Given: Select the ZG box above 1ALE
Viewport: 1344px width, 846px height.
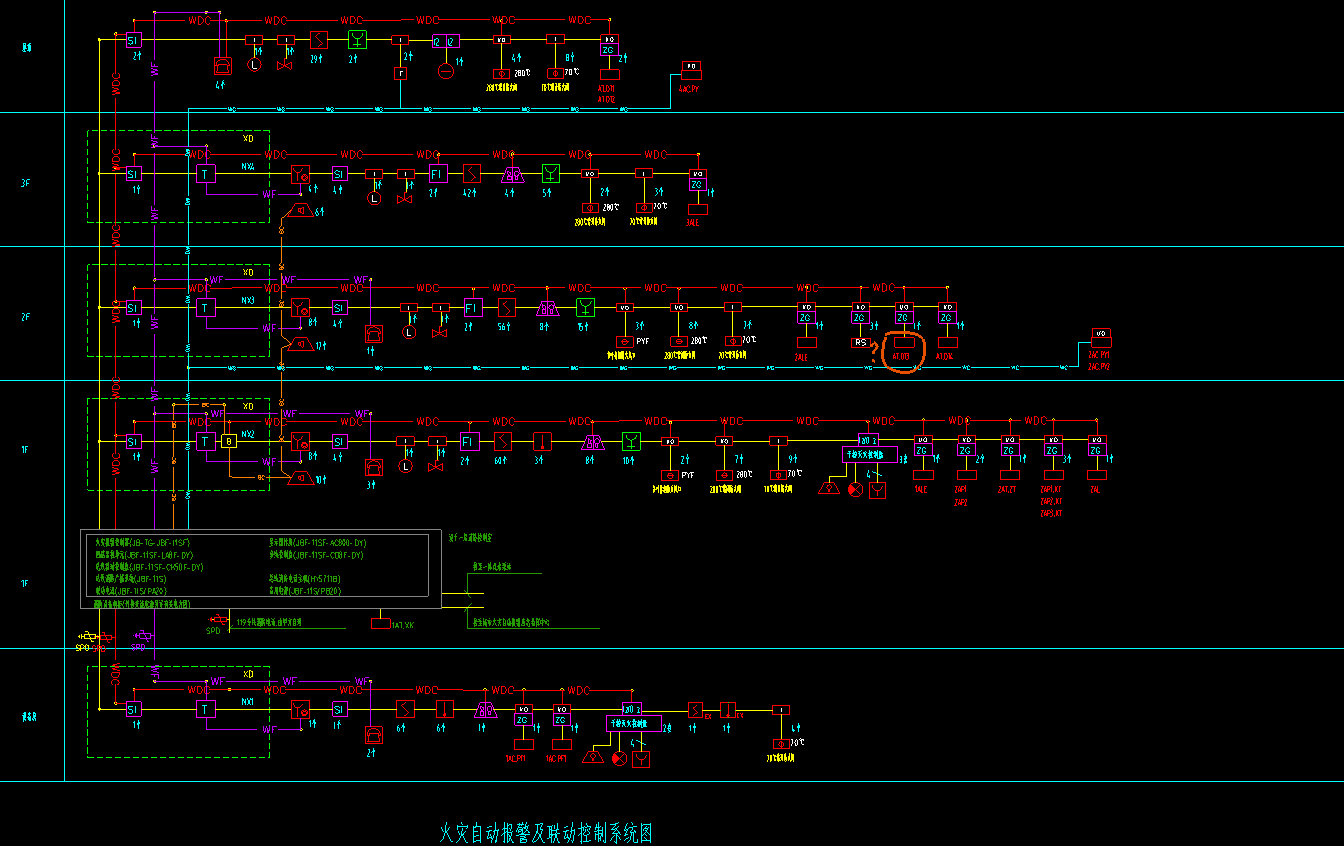Looking at the screenshot, I should point(922,451).
